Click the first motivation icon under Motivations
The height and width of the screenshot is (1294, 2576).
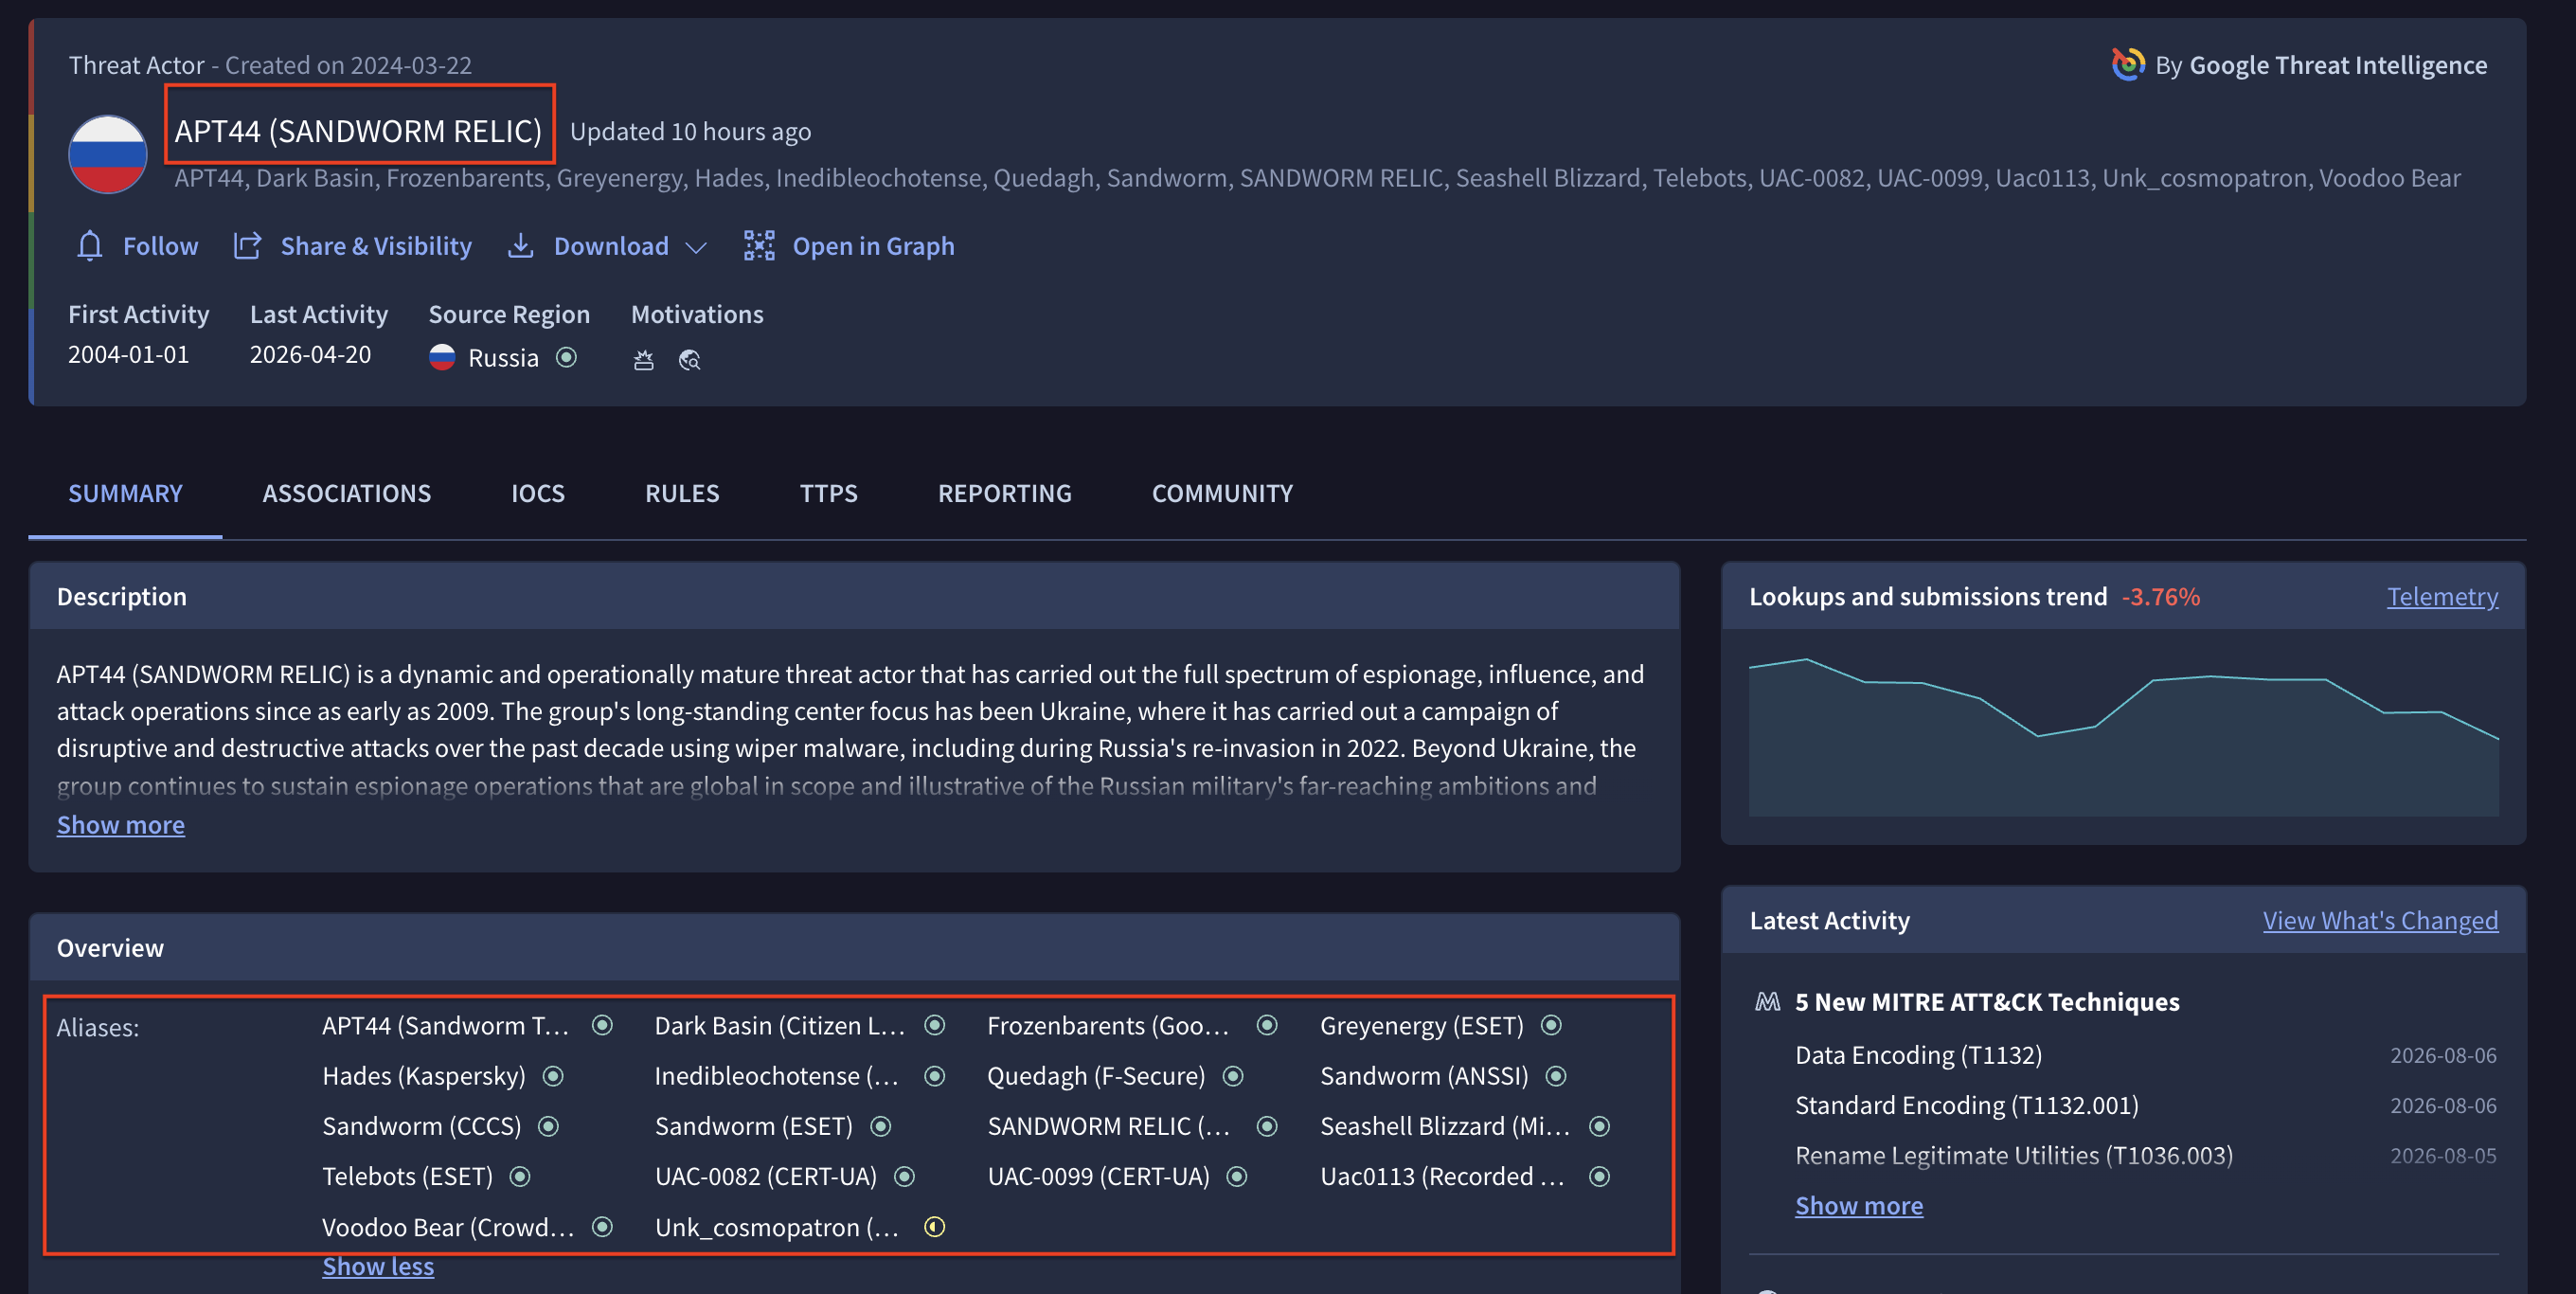644,359
